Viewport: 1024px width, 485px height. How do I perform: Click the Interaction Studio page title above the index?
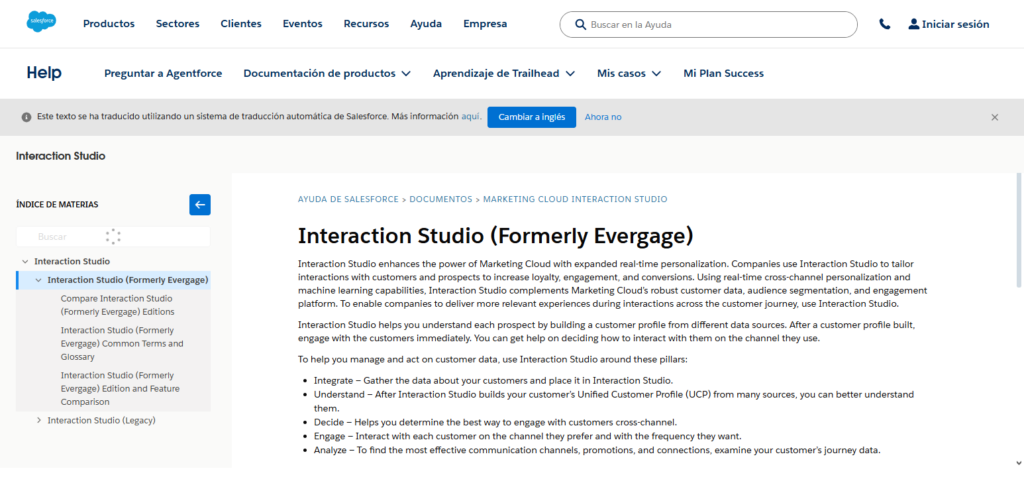61,156
